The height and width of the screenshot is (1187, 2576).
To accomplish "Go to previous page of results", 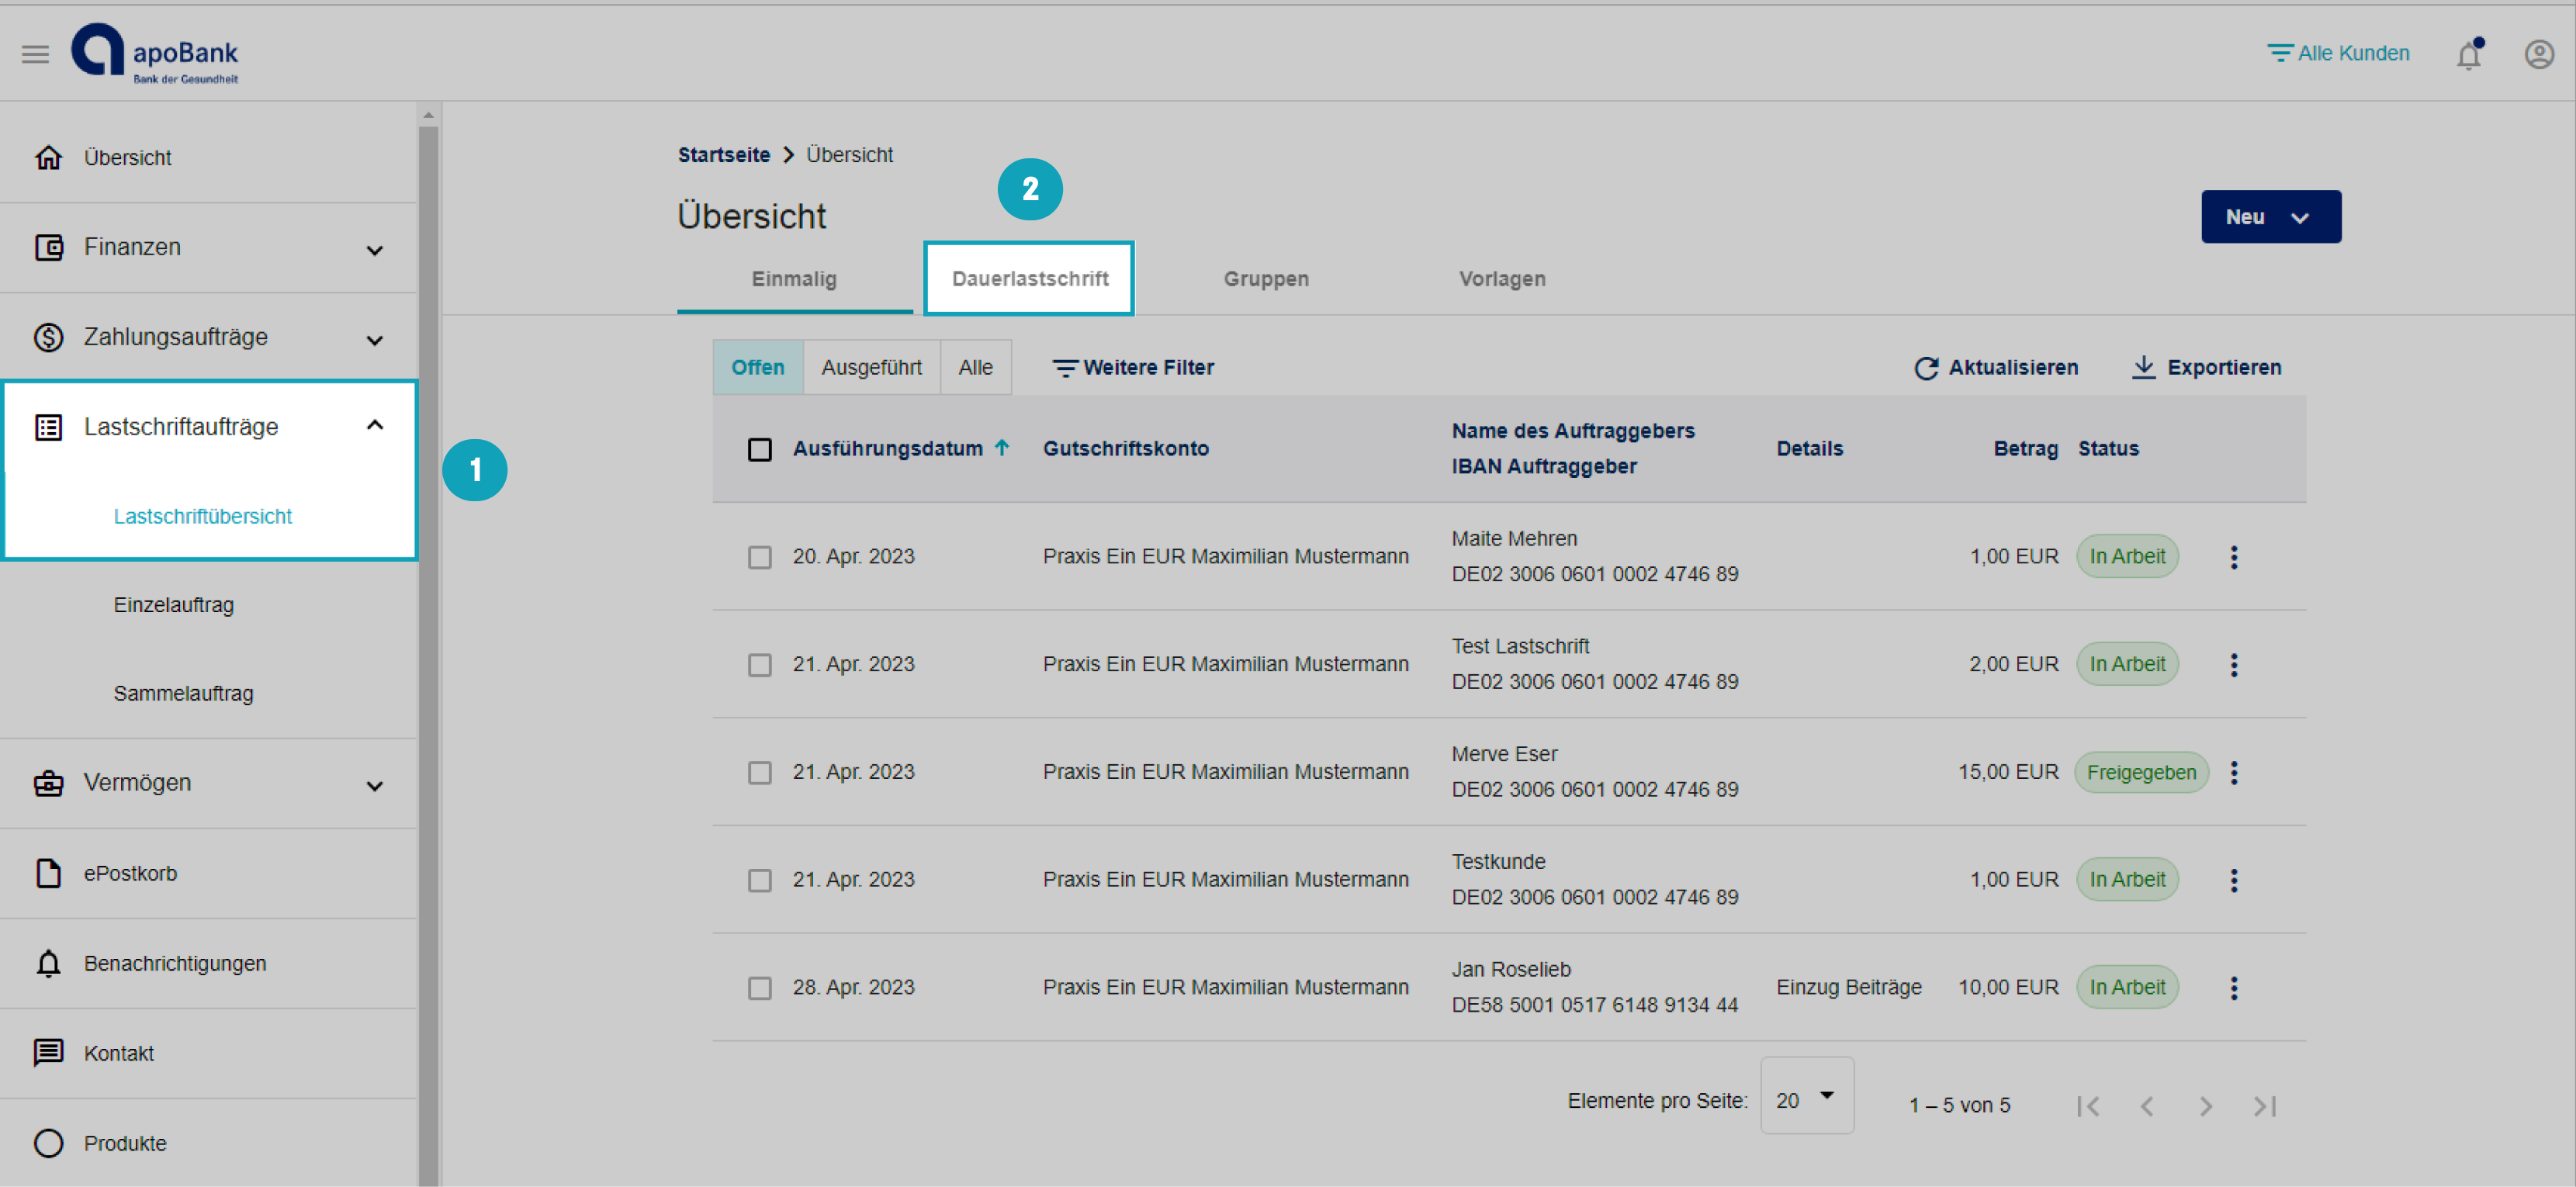I will coord(2146,1106).
